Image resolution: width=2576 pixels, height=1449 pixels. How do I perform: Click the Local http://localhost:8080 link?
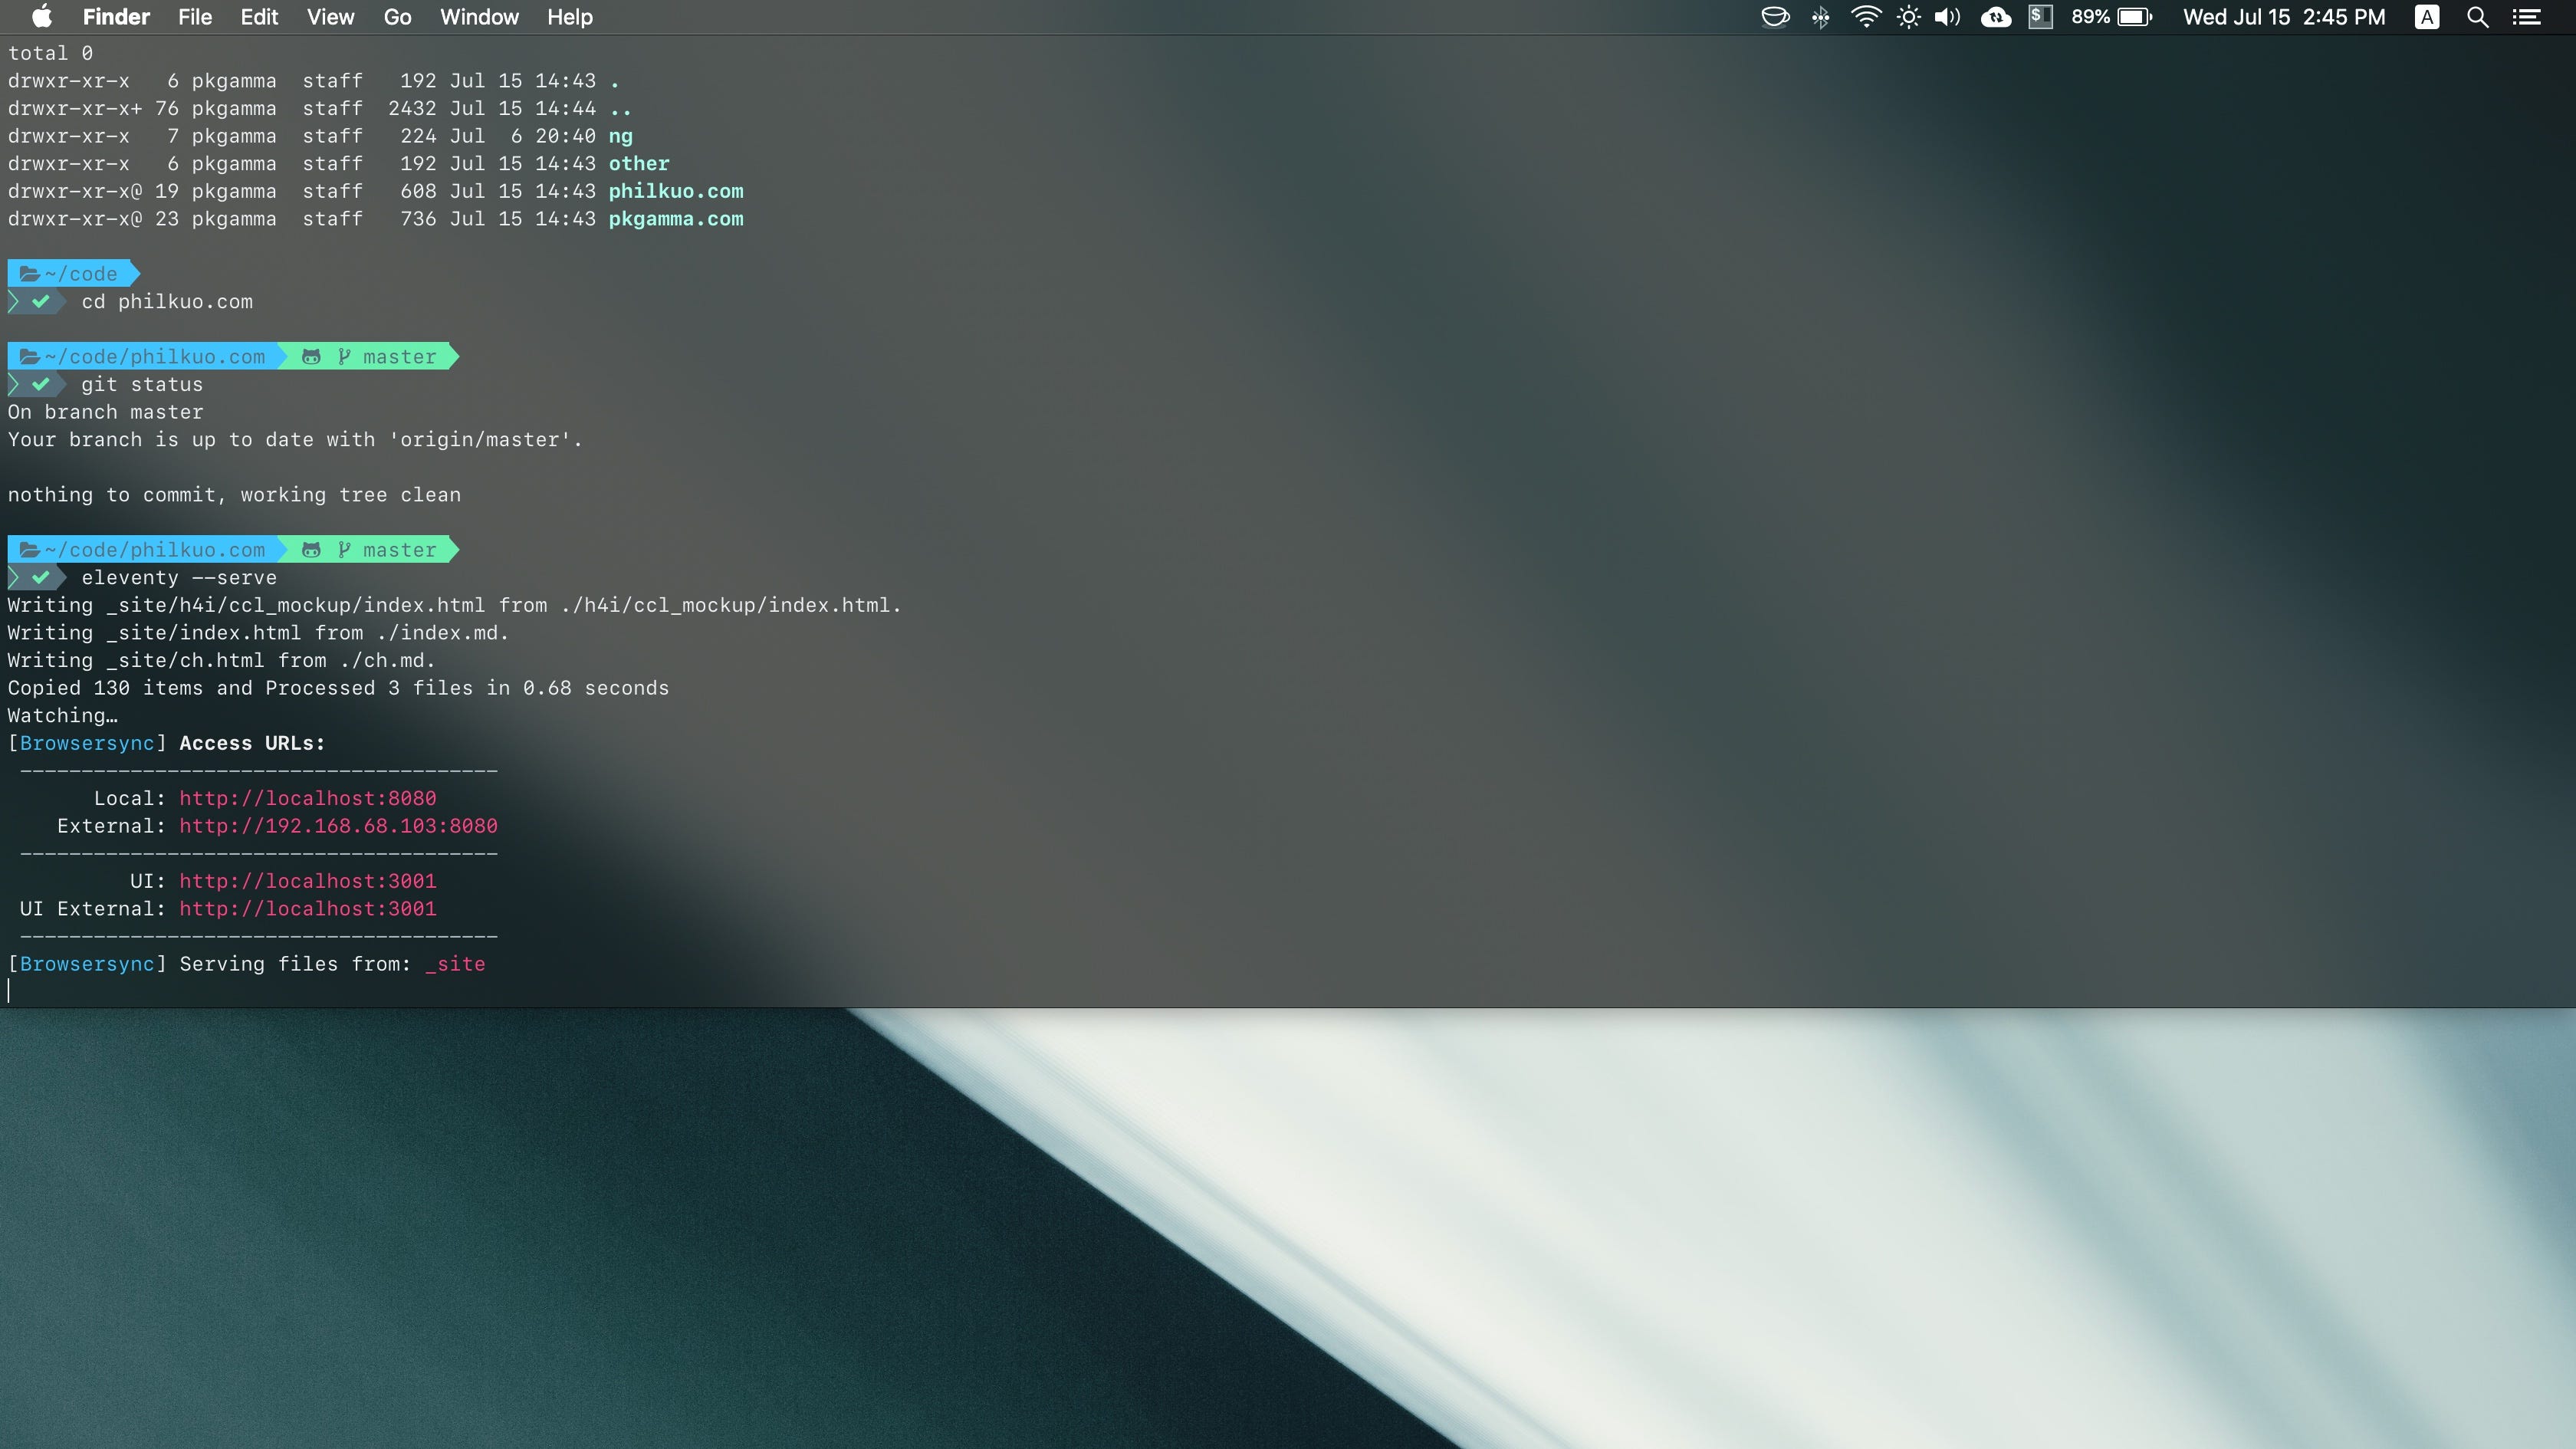pos(307,798)
